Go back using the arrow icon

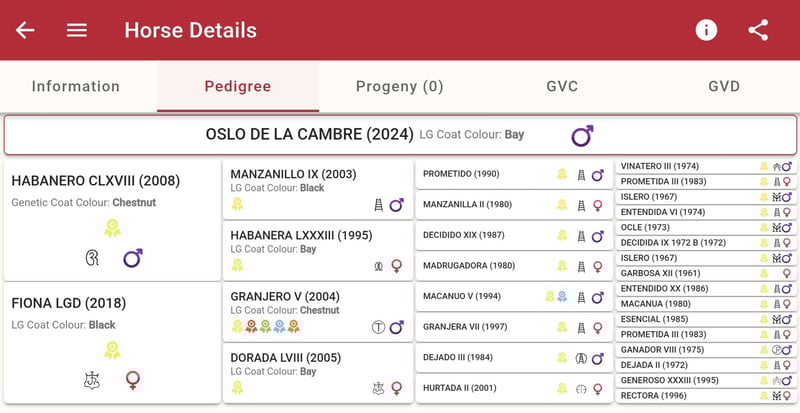25,30
